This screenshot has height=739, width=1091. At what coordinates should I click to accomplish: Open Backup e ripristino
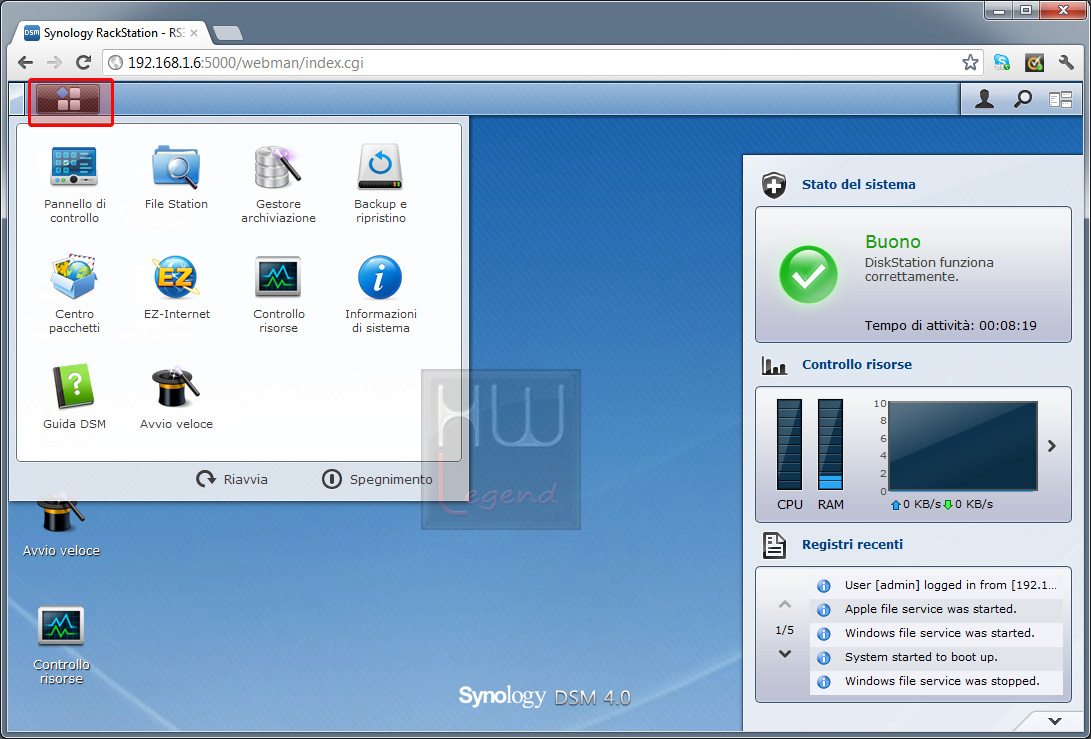click(x=381, y=184)
